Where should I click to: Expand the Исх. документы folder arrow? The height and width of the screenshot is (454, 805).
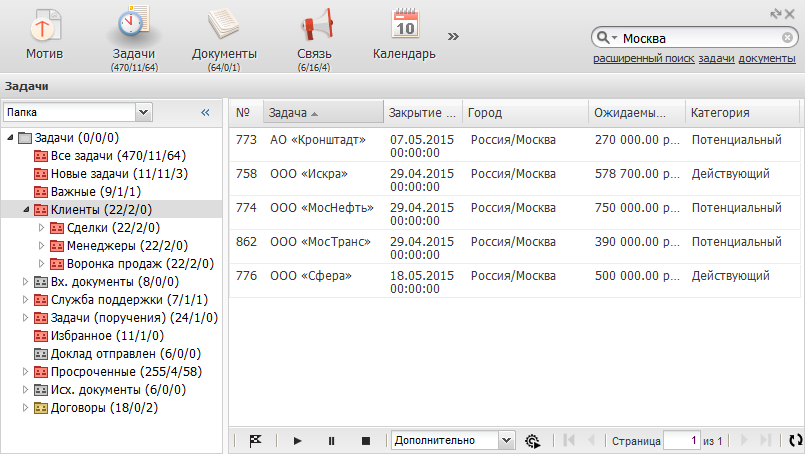[25, 389]
